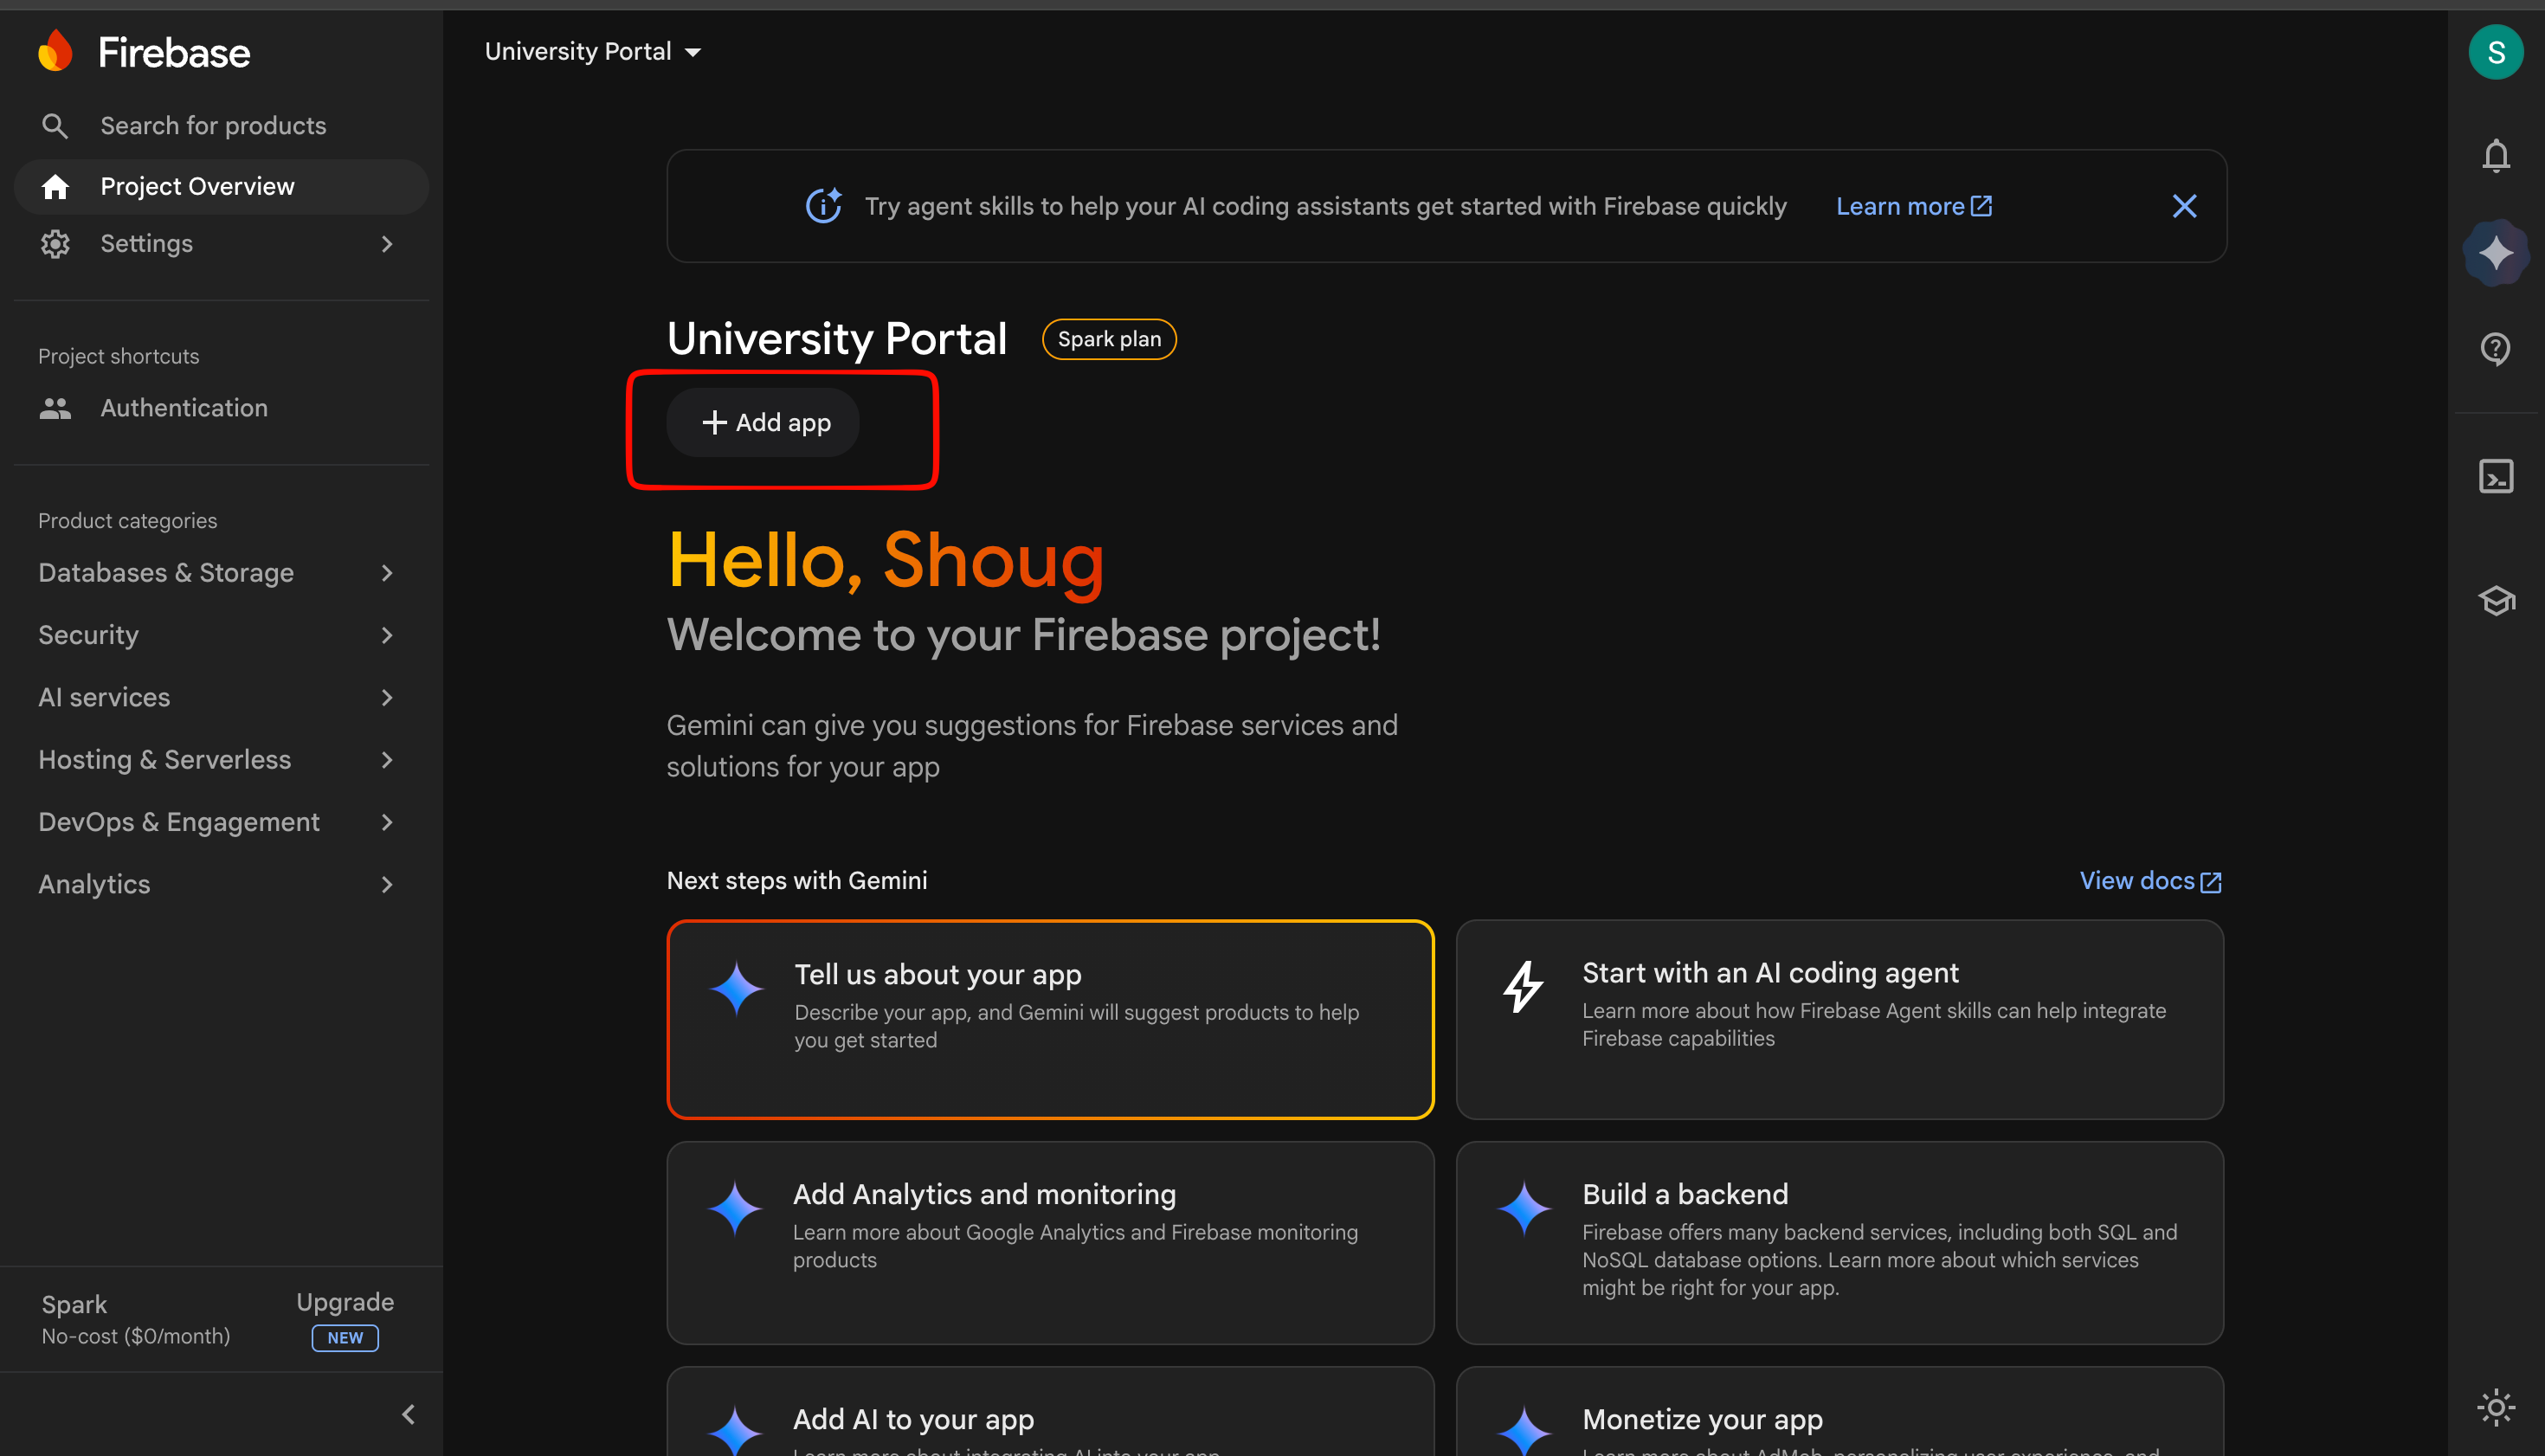The image size is (2545, 1456).
Task: Click the lightning bolt AI agent icon
Action: (1523, 986)
